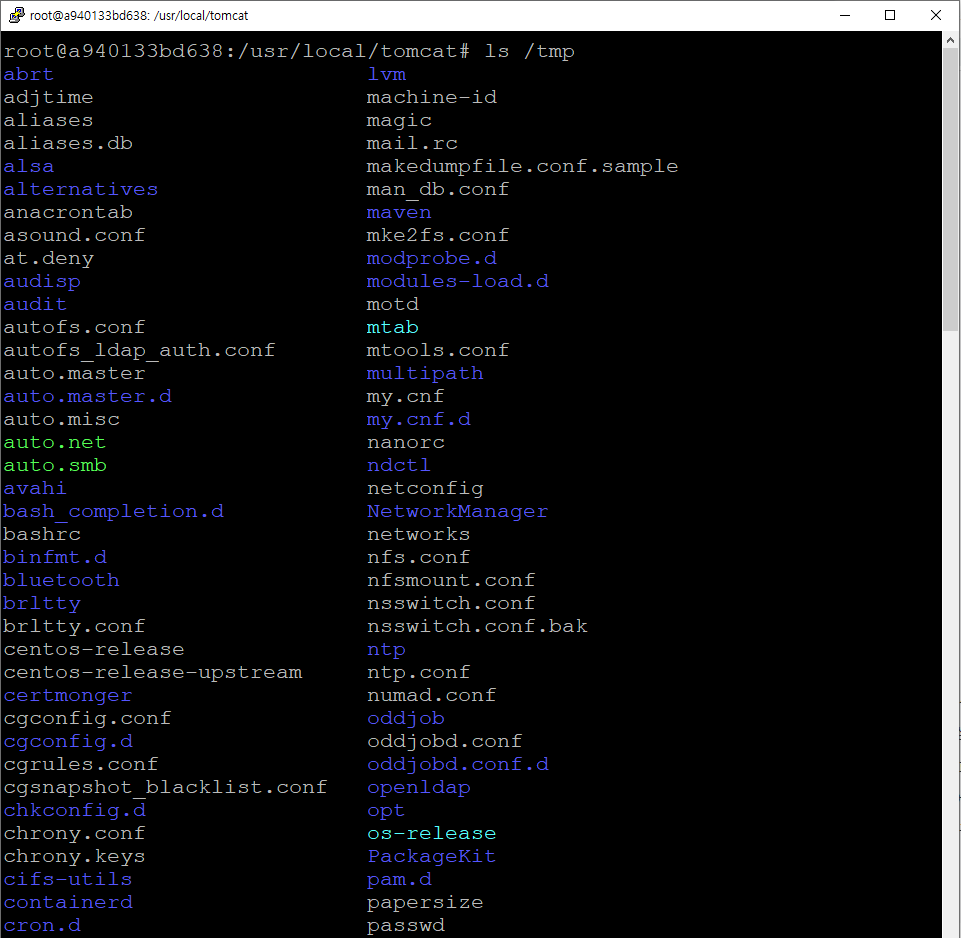Minimize the terminal window
Screen dimensions: 961x938
tap(845, 15)
